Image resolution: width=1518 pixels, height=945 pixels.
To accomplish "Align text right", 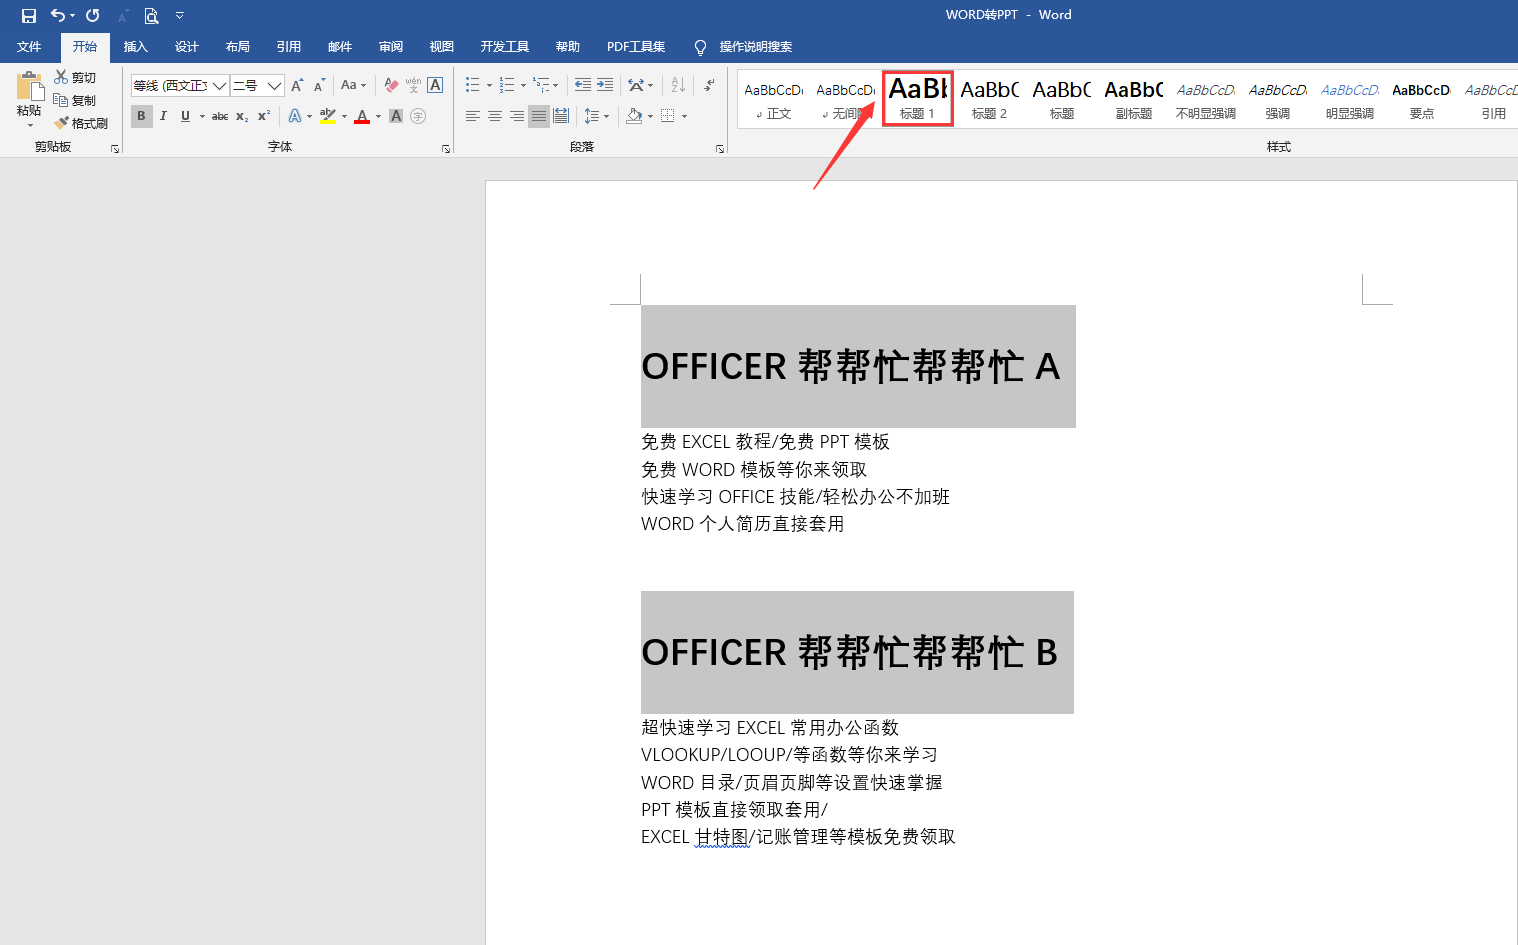I will [517, 116].
